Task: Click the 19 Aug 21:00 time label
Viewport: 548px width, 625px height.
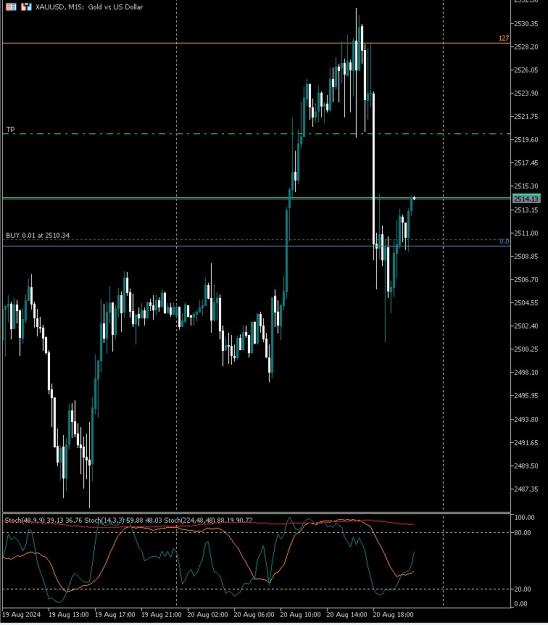Action: coord(161,615)
